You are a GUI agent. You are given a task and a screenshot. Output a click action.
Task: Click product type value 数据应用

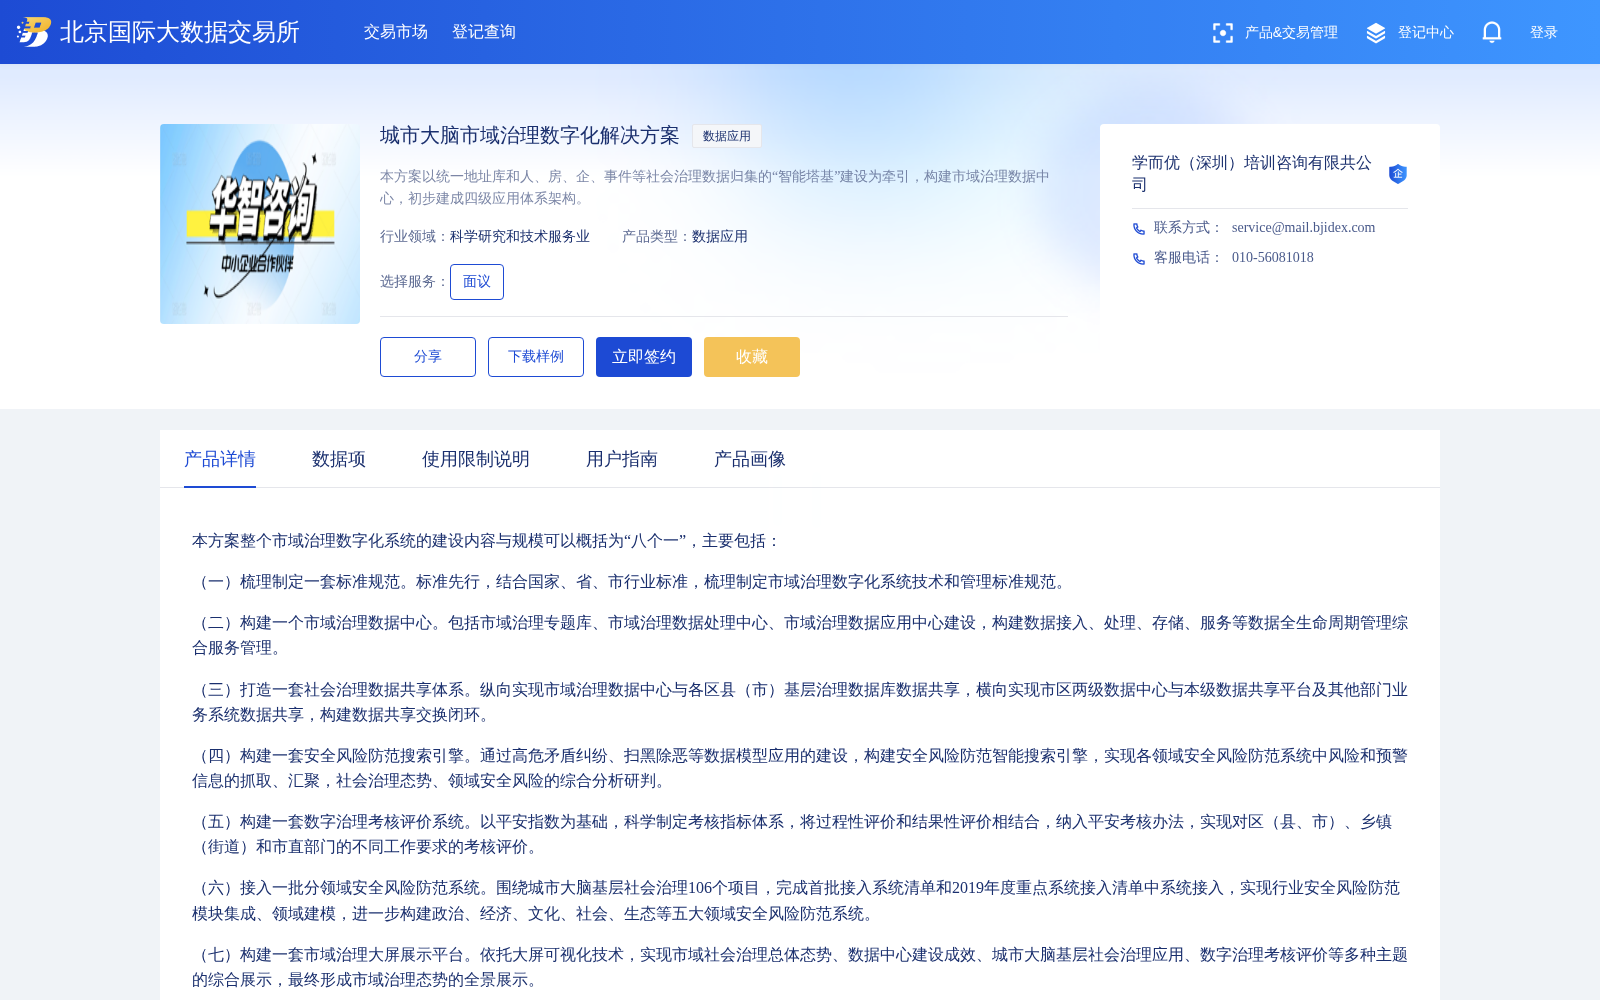[x=720, y=237]
